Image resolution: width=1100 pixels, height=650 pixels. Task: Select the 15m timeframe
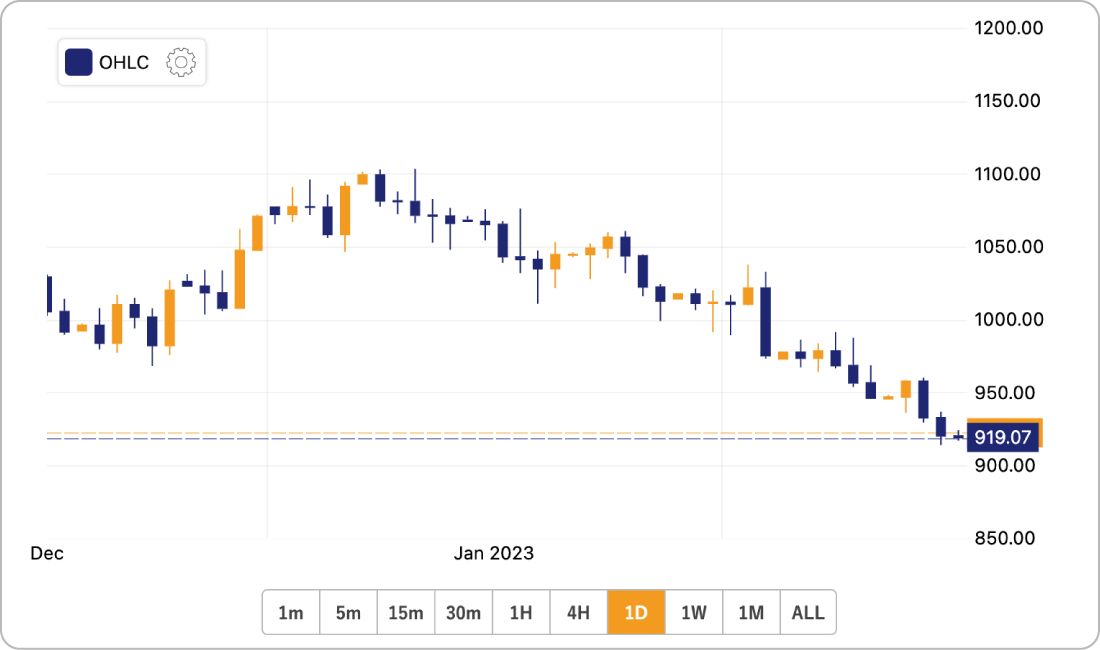406,612
